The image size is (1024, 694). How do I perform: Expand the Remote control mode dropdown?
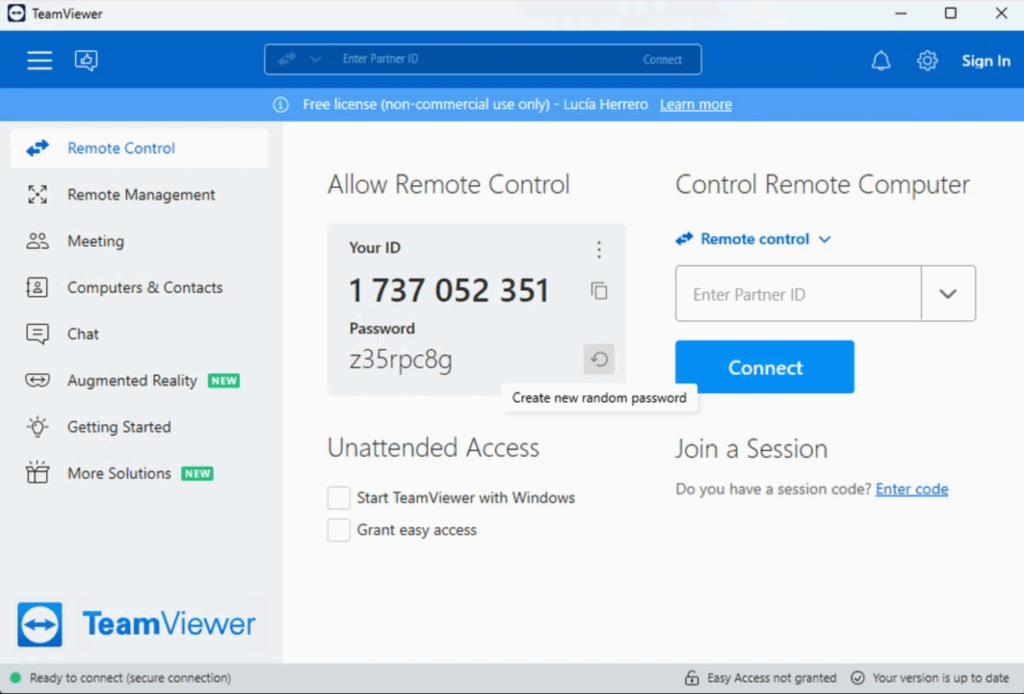825,239
